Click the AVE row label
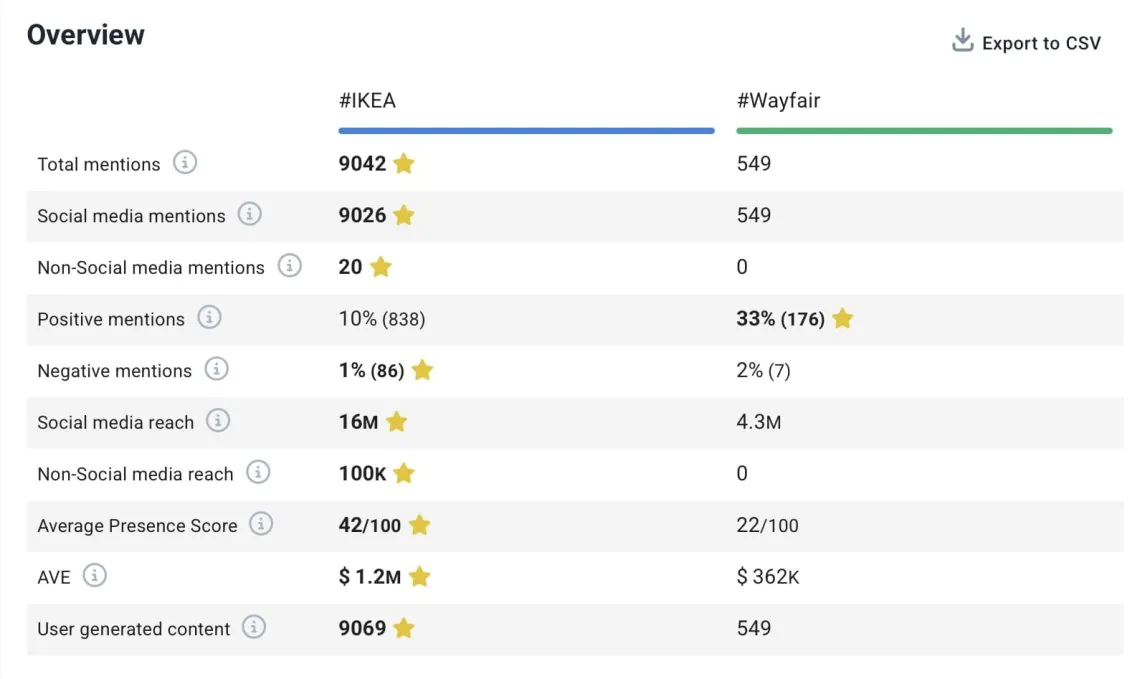Image resolution: width=1140 pixels, height=679 pixels. click(x=54, y=577)
